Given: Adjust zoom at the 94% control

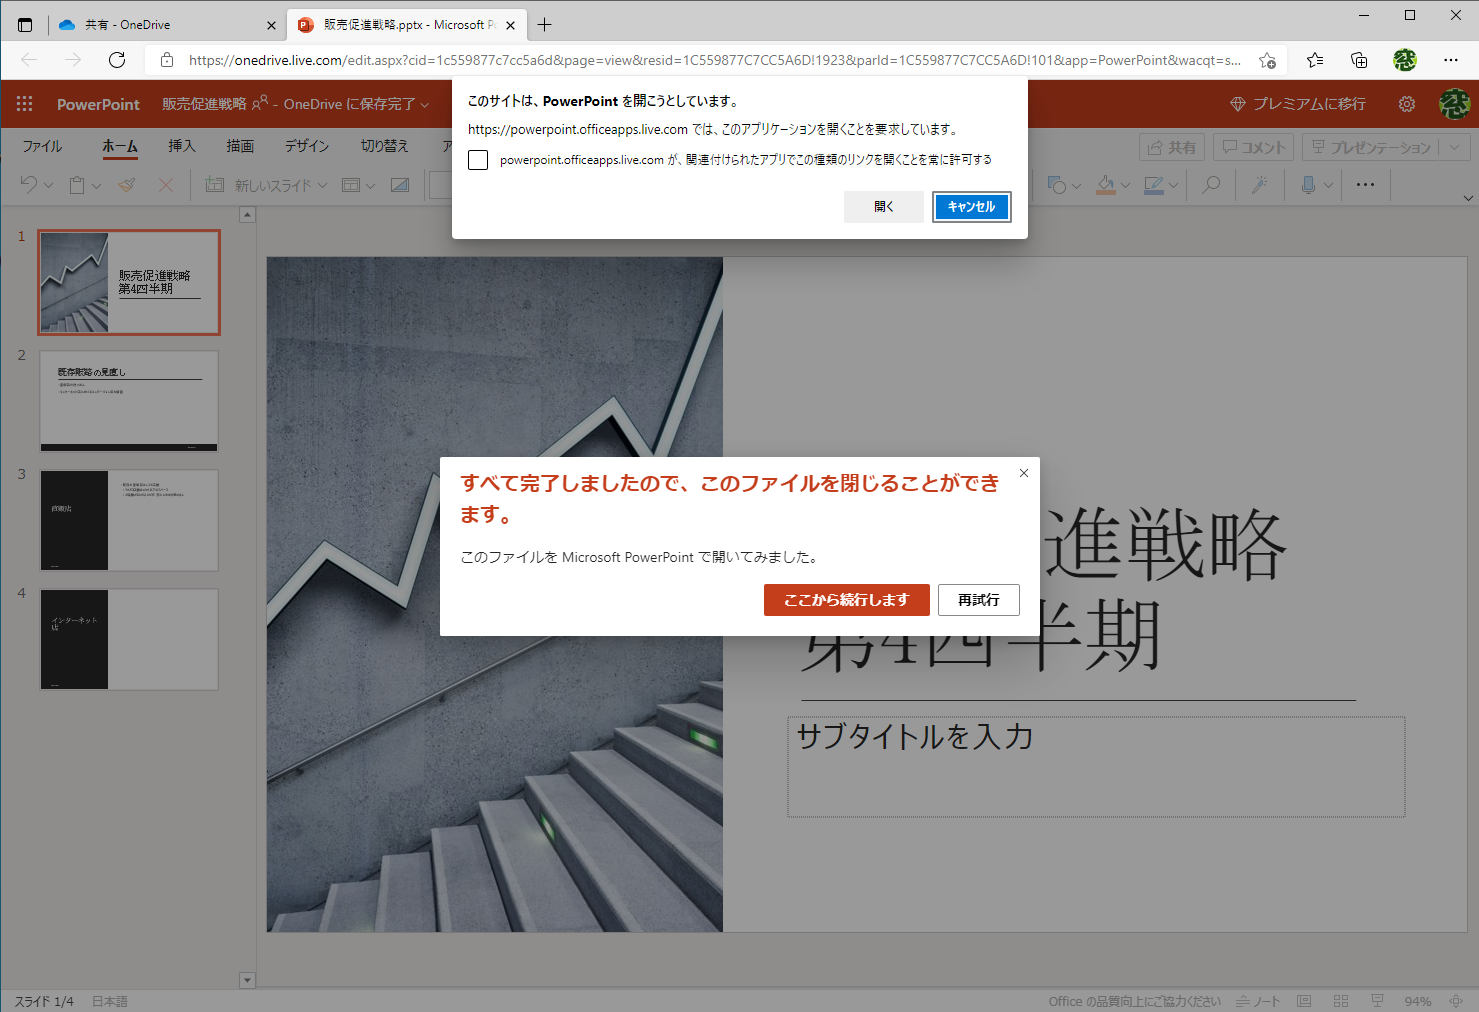Looking at the screenshot, I should click(1417, 1000).
